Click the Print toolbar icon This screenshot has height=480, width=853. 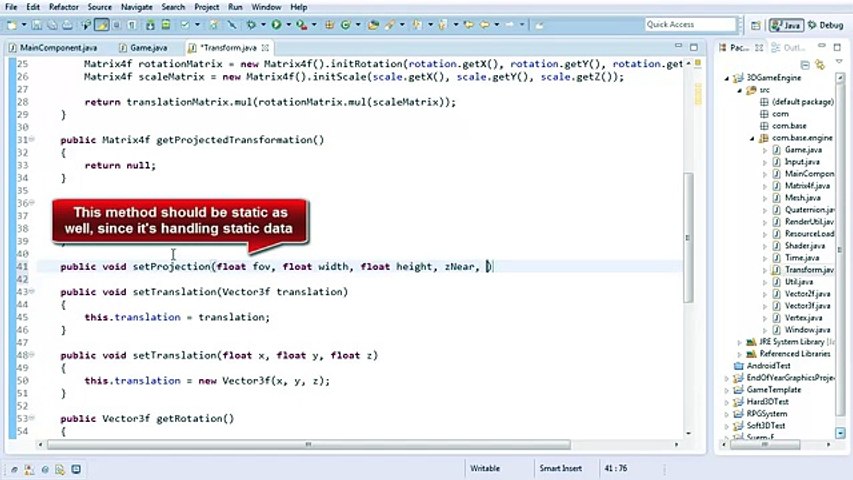point(67,25)
